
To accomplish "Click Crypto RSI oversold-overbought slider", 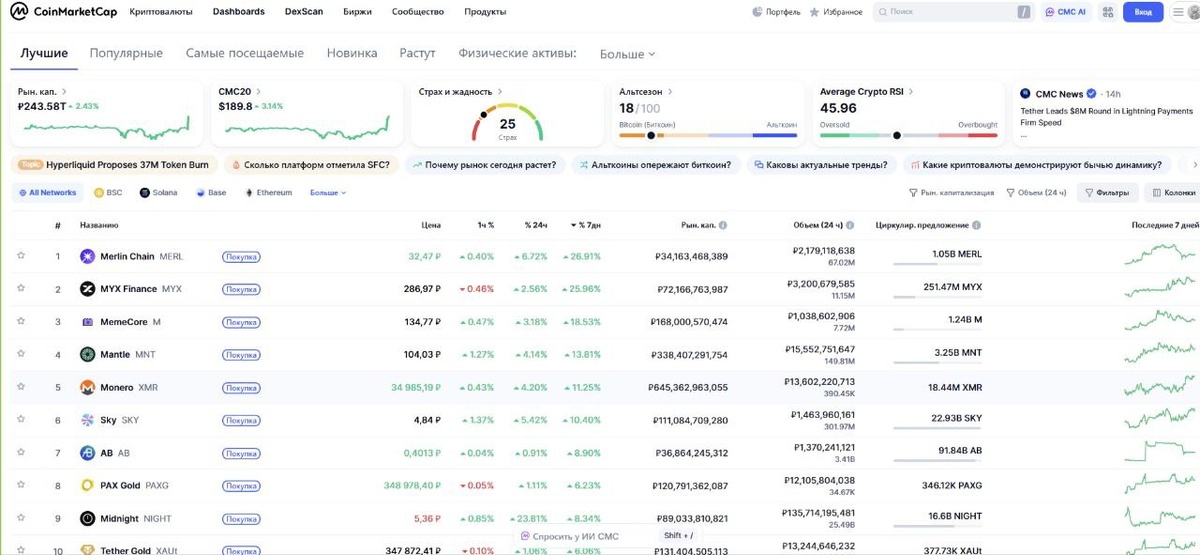I will tap(908, 135).
